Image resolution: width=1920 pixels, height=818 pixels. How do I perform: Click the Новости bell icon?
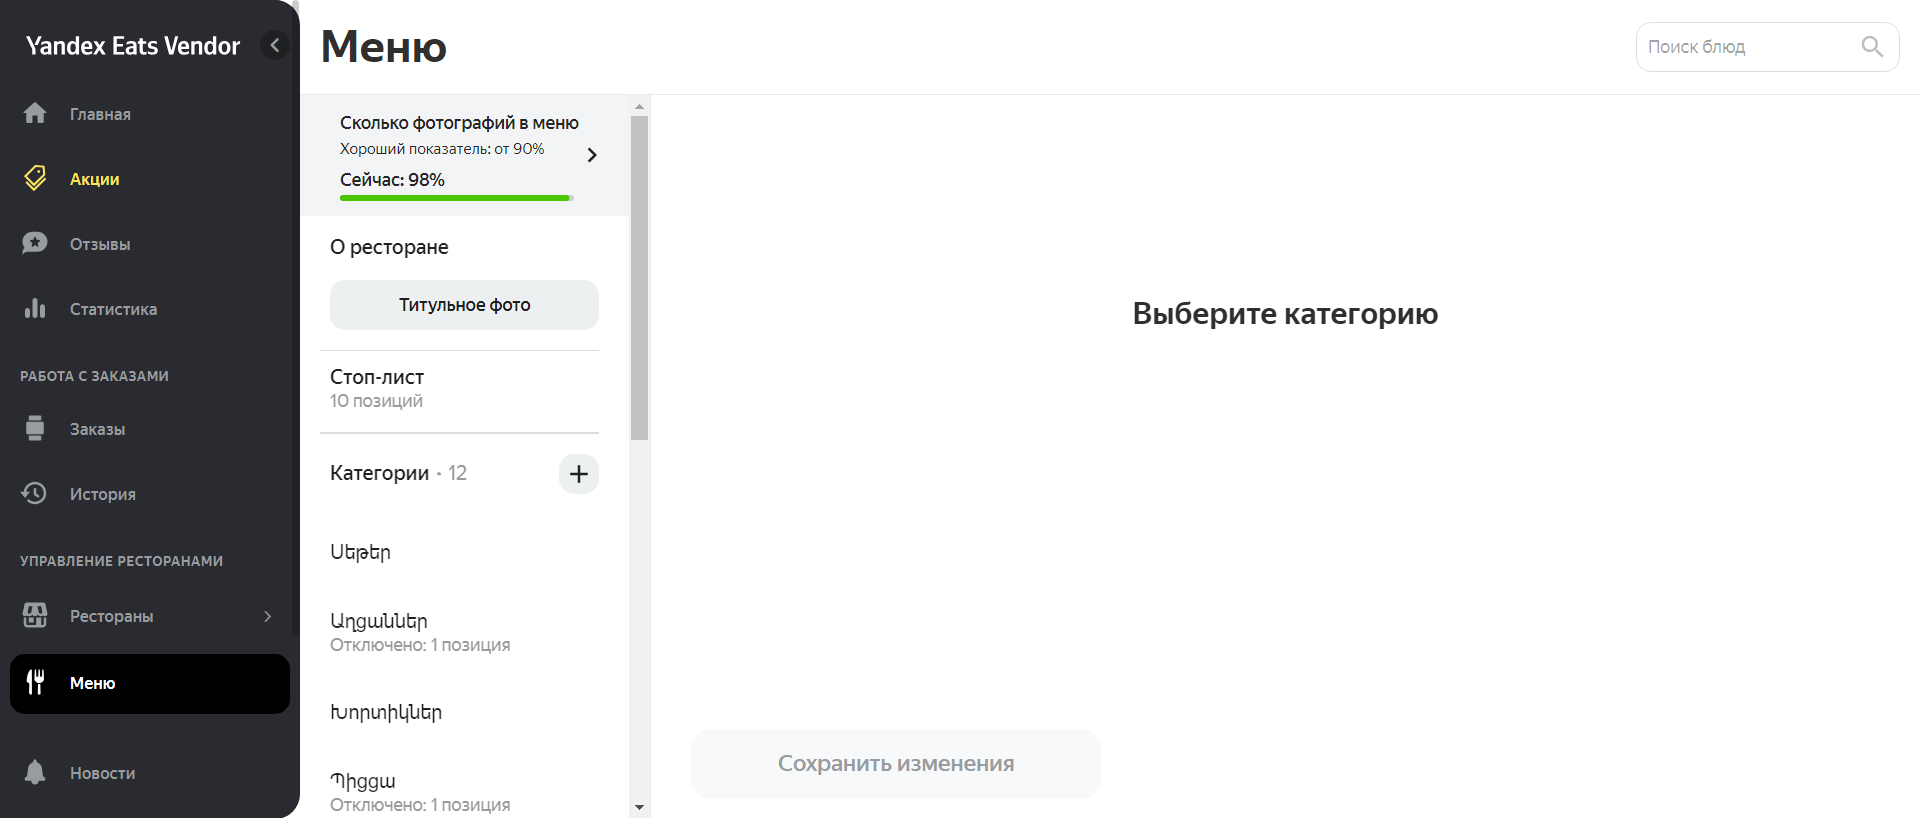pos(35,773)
